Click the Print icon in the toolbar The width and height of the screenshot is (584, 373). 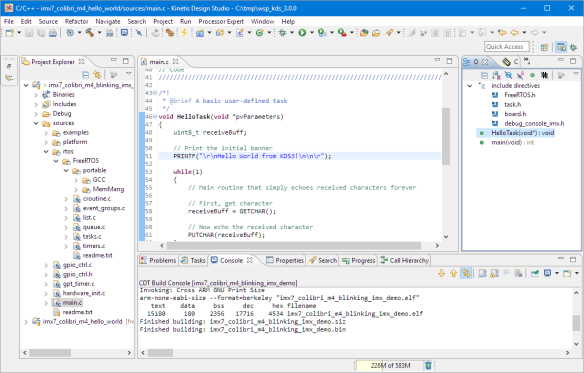53,33
